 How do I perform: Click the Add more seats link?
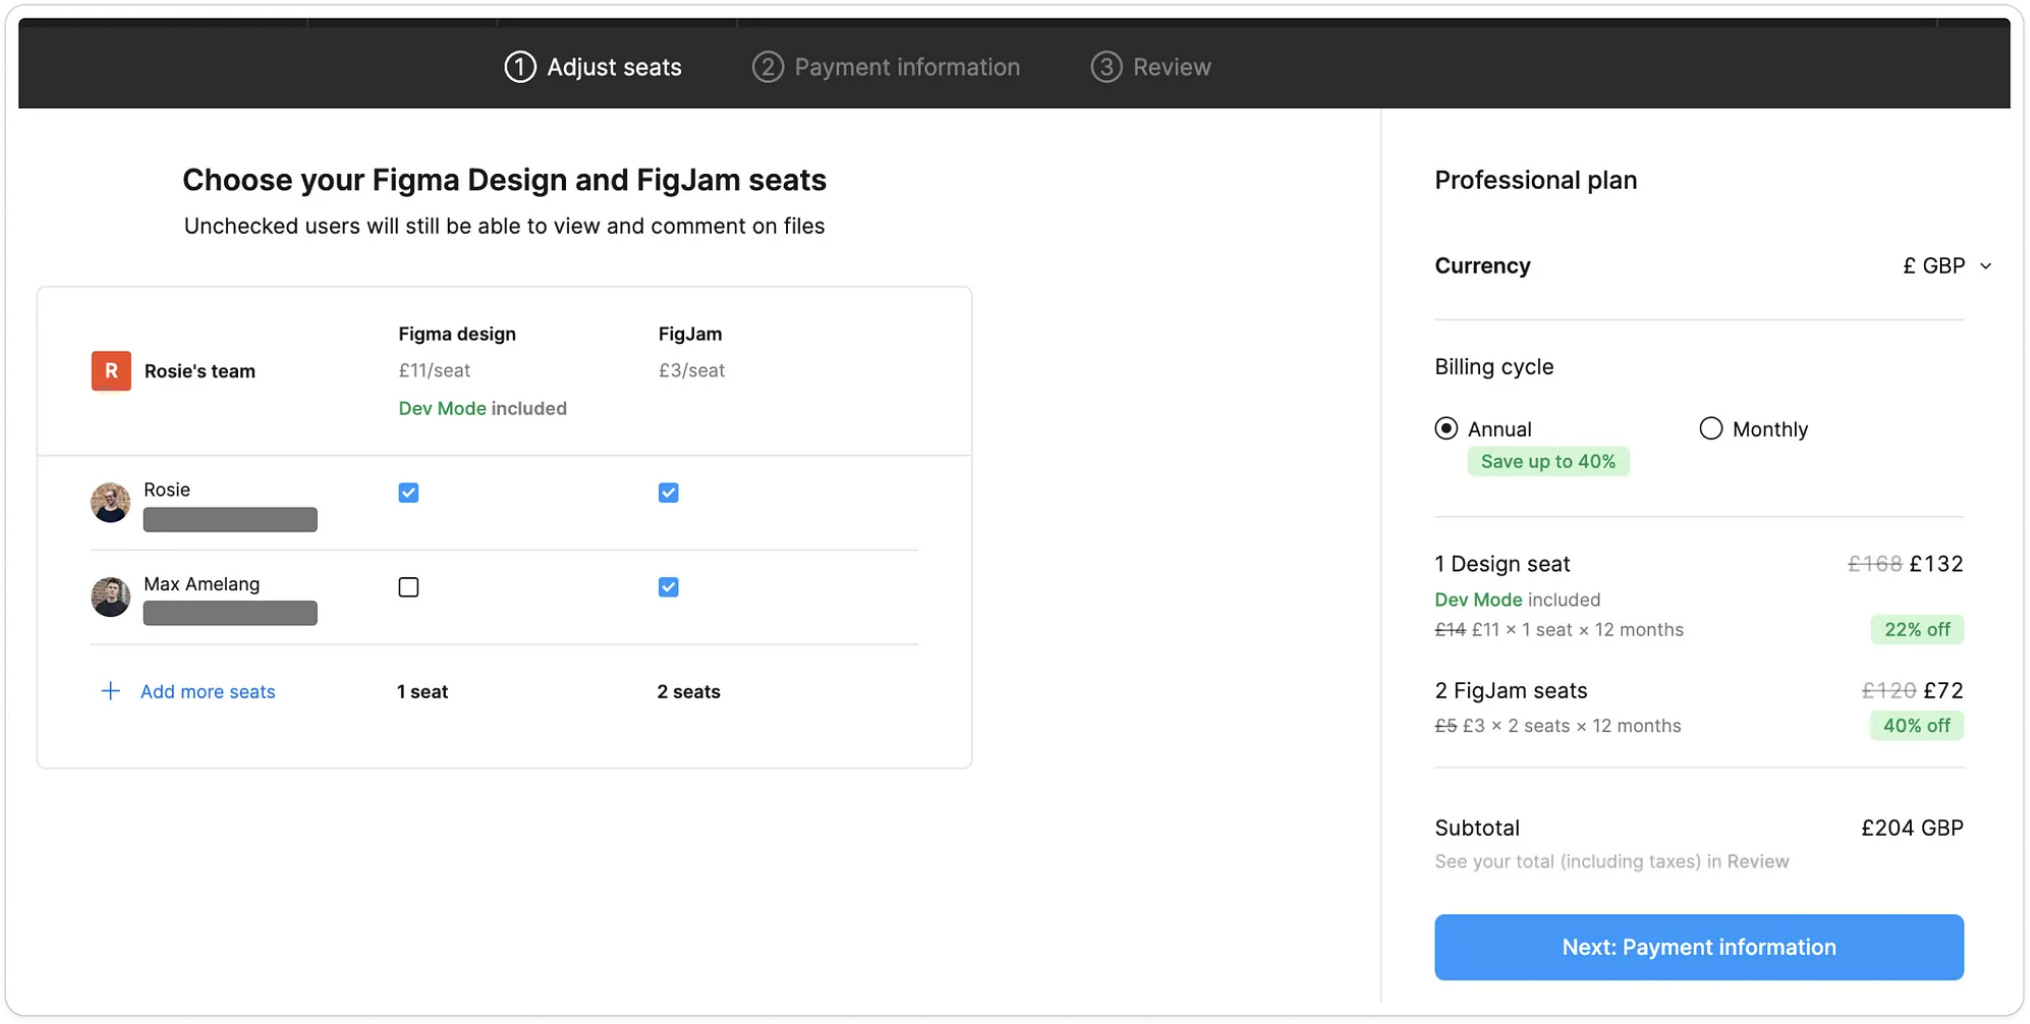pyautogui.click(x=207, y=691)
